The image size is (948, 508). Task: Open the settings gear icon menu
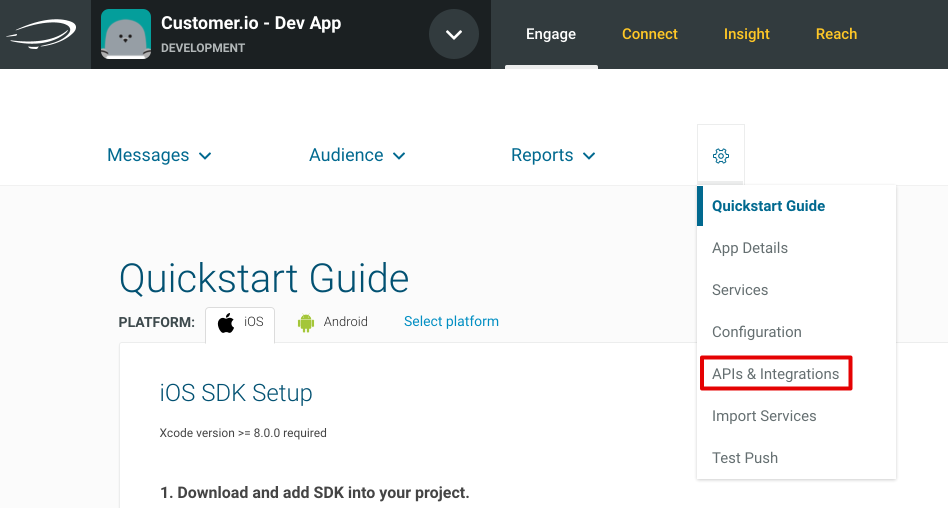coord(721,156)
